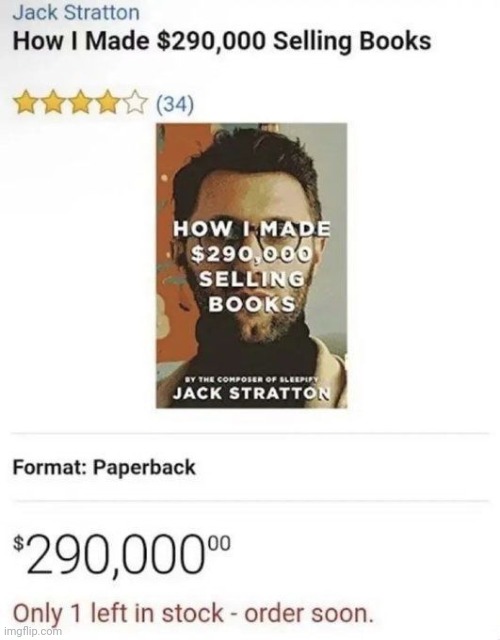Open the book cover image
Viewport: 500px width, 640px height.
tap(251, 266)
